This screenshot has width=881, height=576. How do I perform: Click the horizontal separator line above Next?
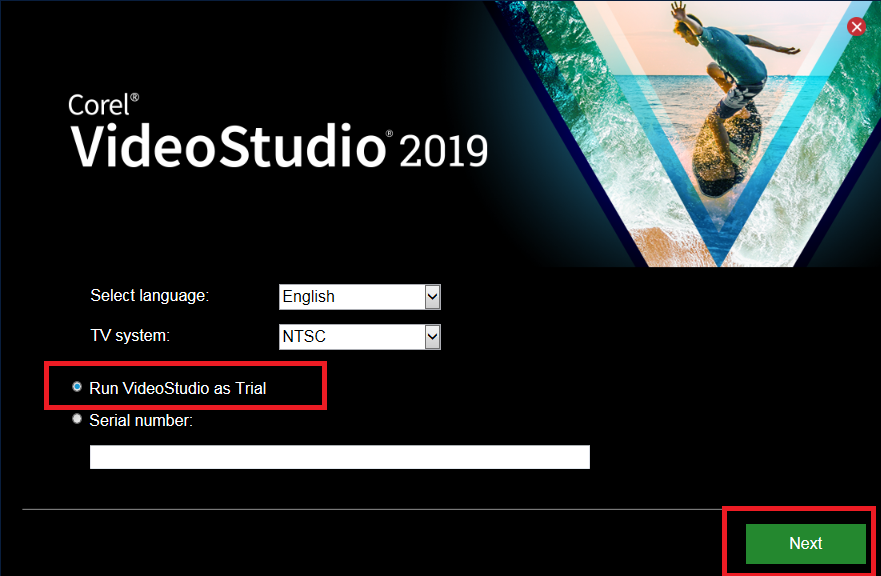click(370, 510)
